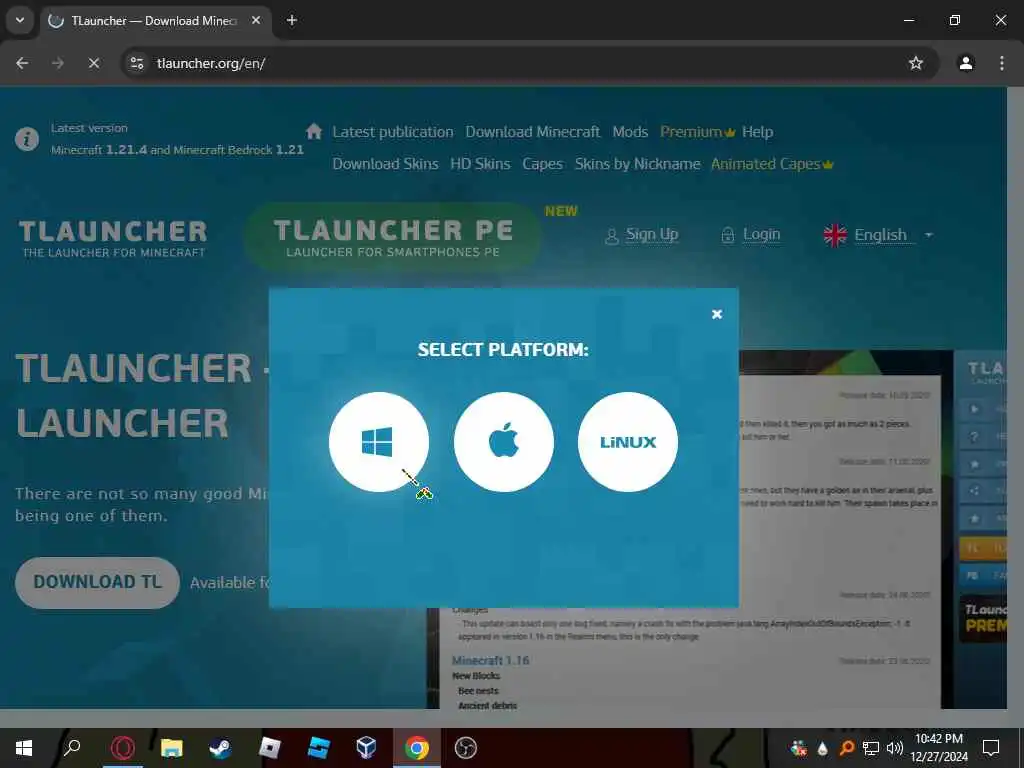This screenshot has width=1024, height=768.
Task: Open the Windows Start menu
Action: (x=24, y=748)
